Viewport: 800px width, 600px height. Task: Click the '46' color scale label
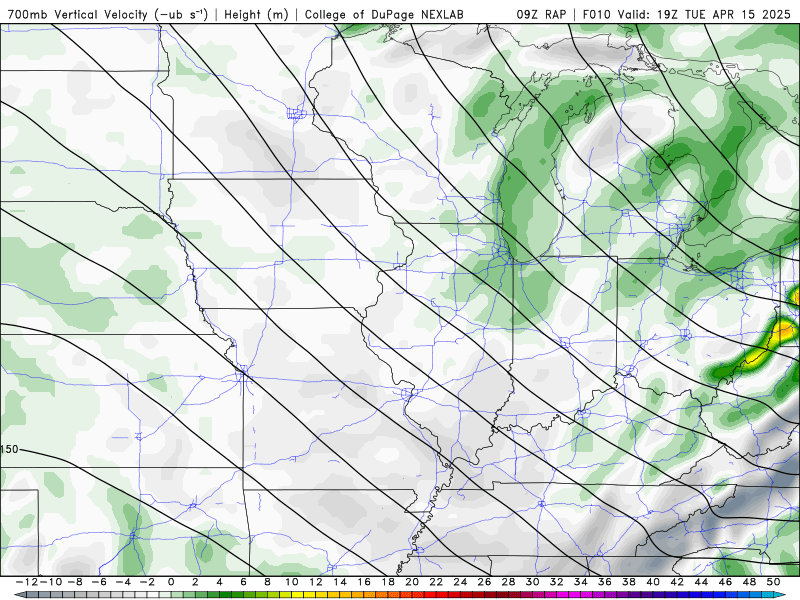pyautogui.click(x=726, y=582)
